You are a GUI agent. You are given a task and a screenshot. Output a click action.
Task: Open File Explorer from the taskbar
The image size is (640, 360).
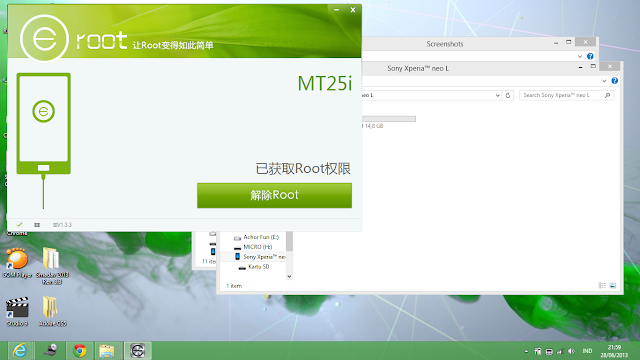click(x=107, y=351)
